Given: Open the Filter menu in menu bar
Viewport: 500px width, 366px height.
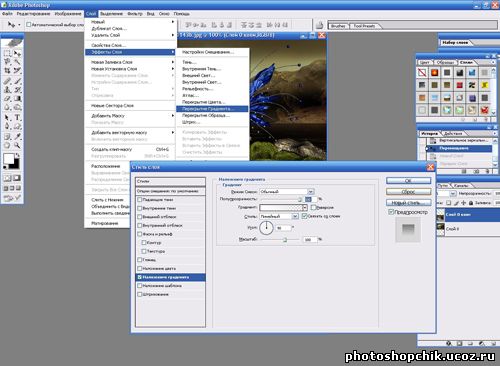Looking at the screenshot, I should 134,14.
